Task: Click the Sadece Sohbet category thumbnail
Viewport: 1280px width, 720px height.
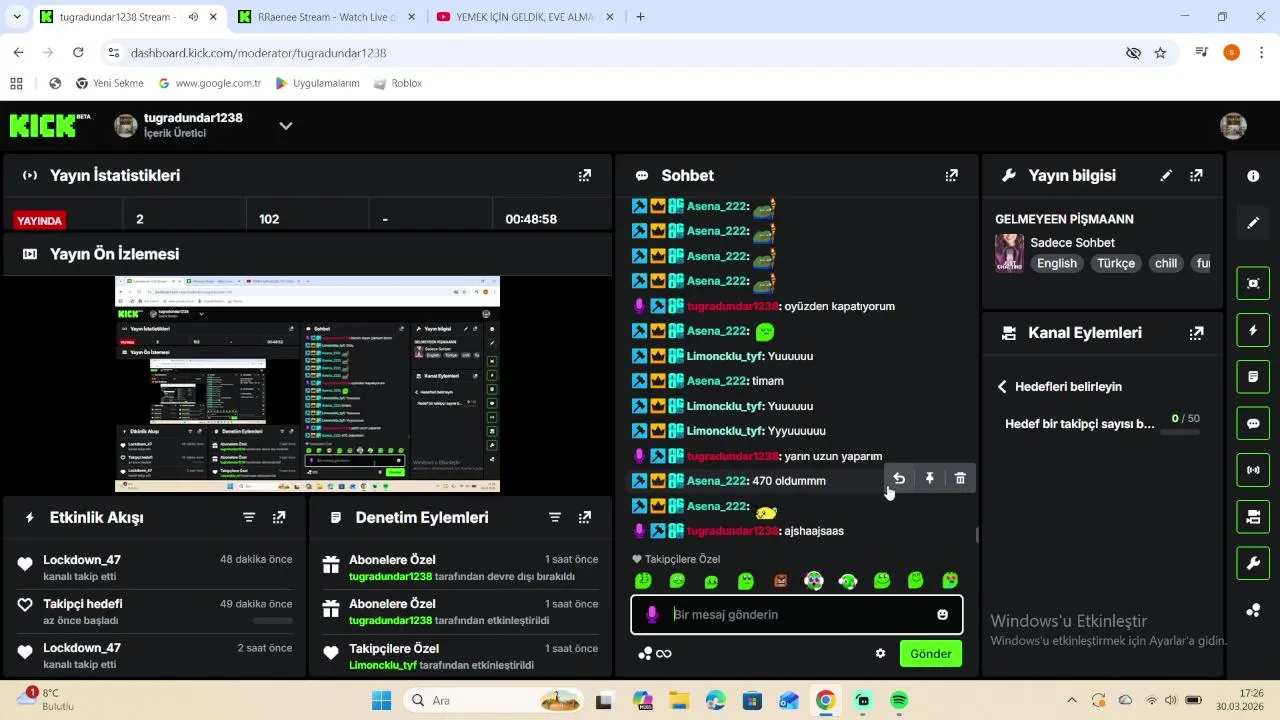Action: (x=1009, y=253)
